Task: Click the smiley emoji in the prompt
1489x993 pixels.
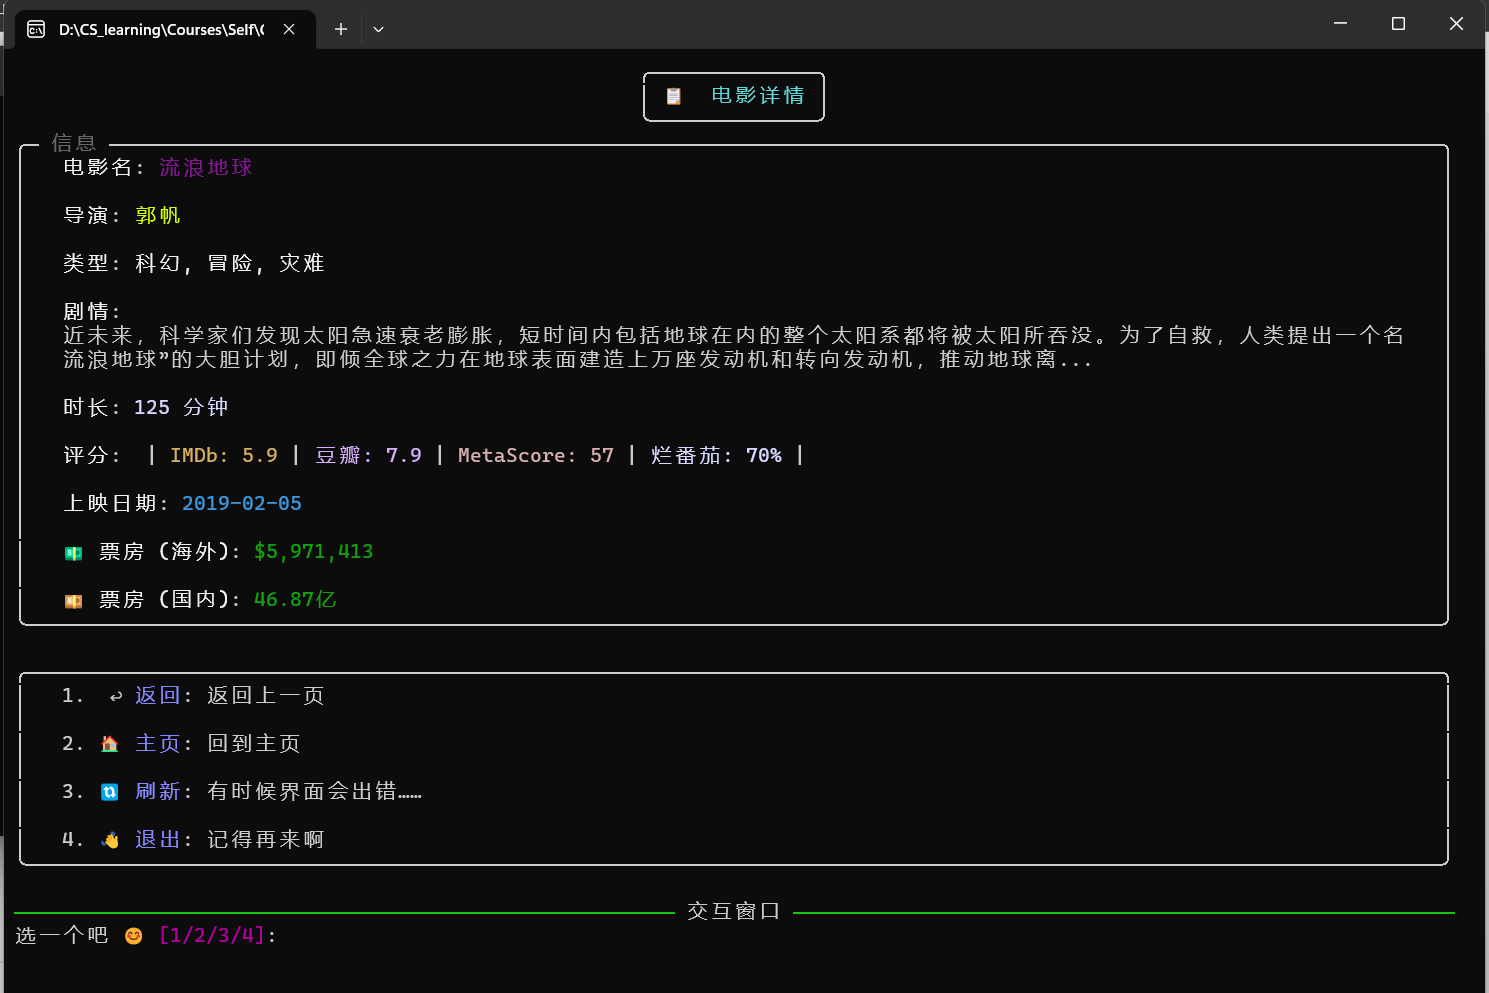Action: (x=133, y=936)
